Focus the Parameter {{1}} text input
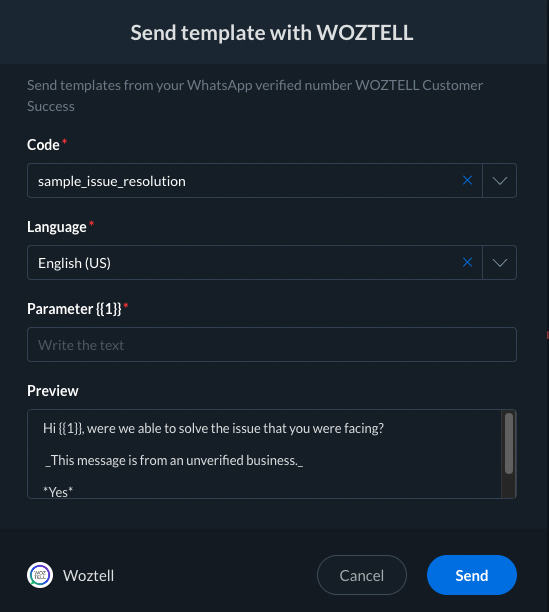 click(272, 345)
